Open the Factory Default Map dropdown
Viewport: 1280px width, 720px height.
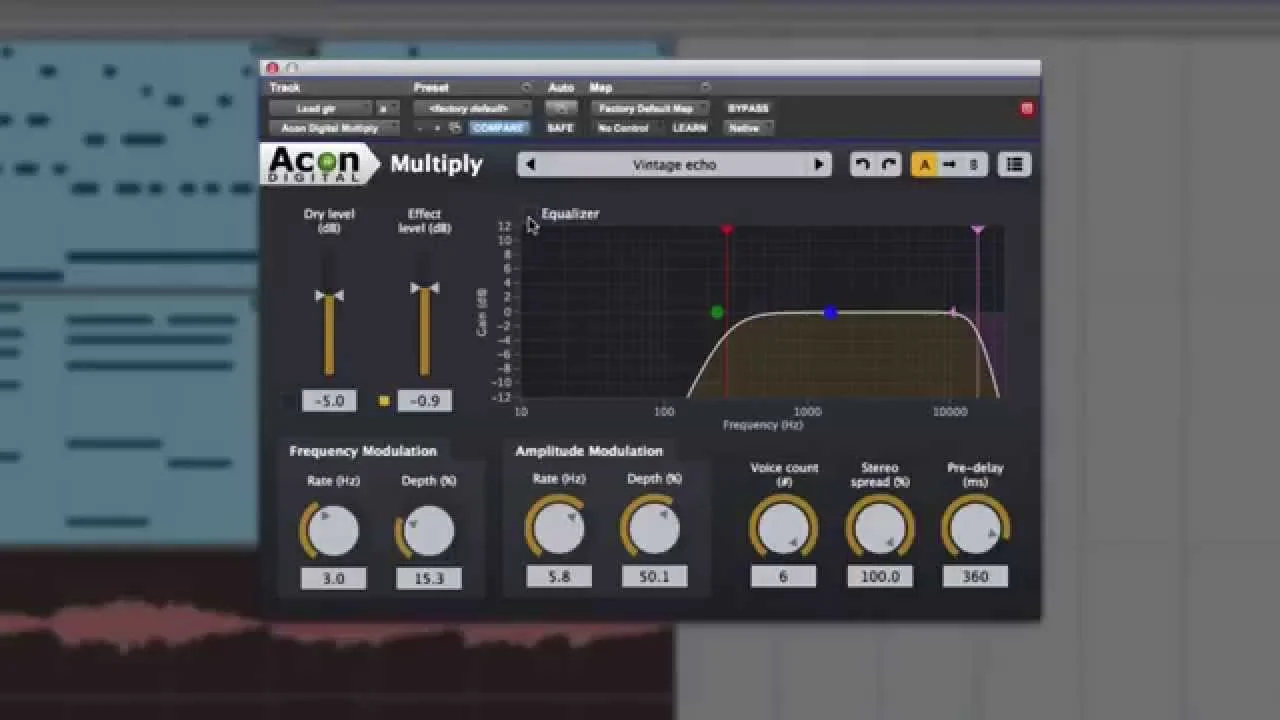click(x=648, y=107)
